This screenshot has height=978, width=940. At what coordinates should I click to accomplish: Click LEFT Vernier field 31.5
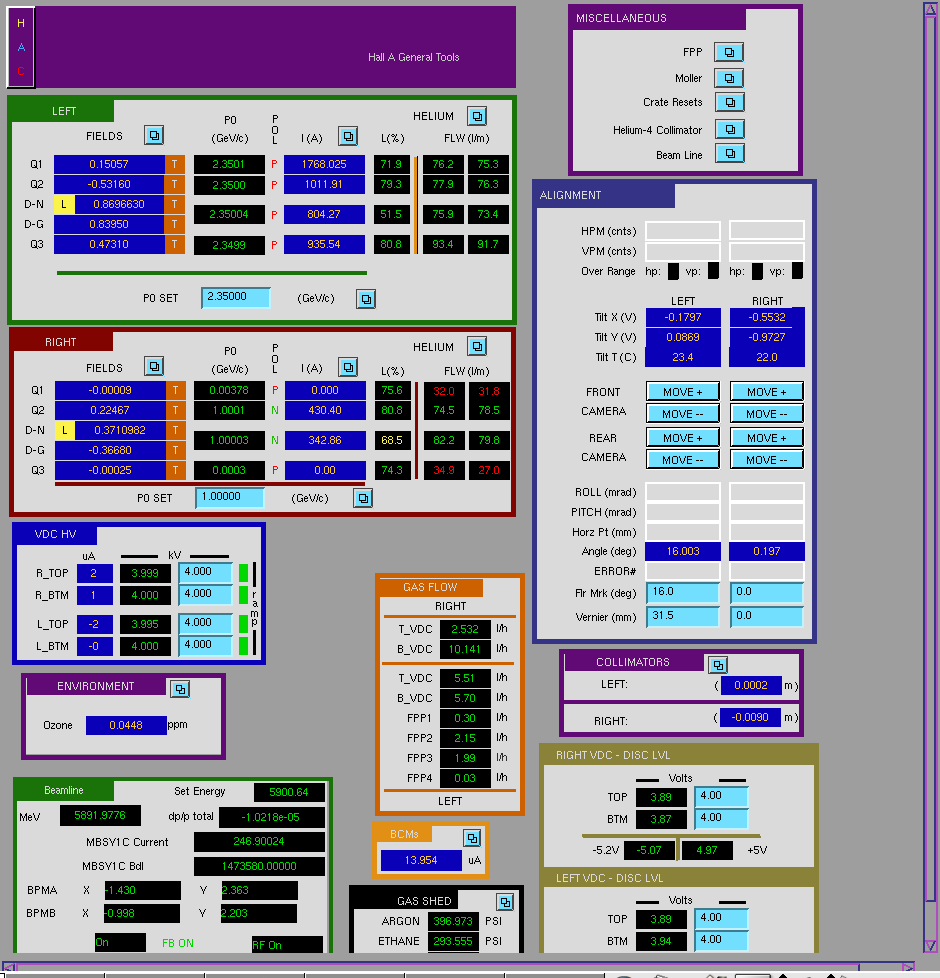683,616
